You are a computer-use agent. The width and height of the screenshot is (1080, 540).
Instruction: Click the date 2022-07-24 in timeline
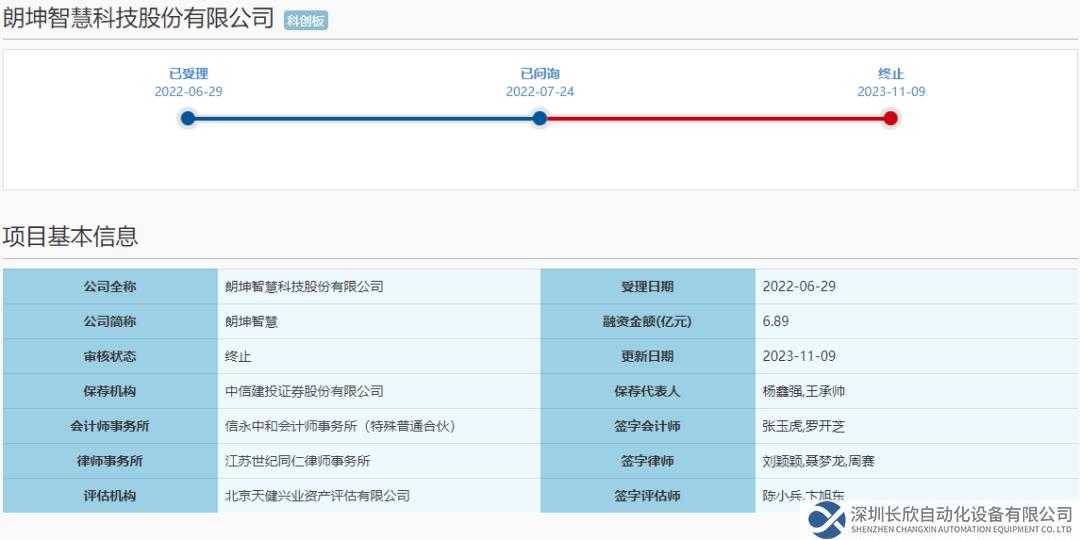539,92
